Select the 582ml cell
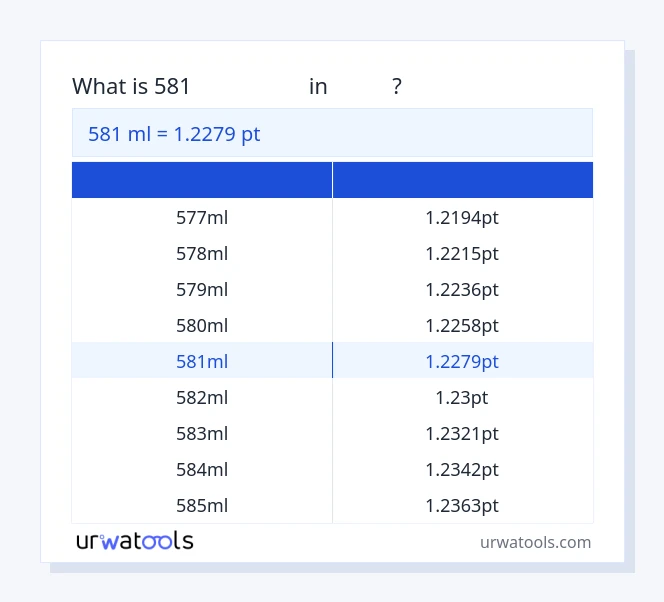The width and height of the screenshot is (664, 602). 202,397
